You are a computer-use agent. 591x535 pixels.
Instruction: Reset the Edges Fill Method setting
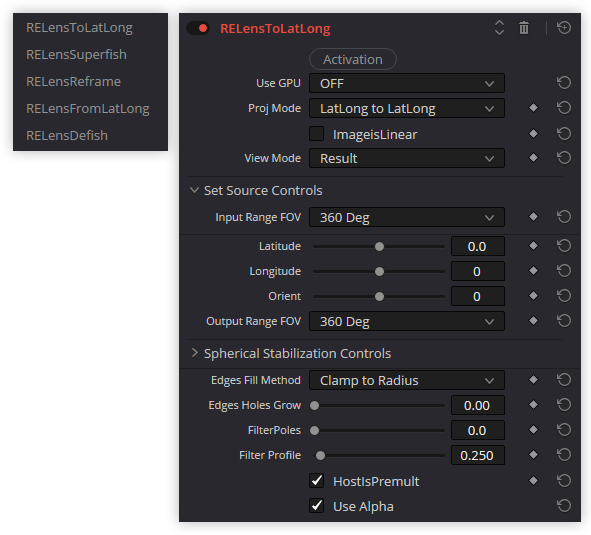(x=564, y=380)
